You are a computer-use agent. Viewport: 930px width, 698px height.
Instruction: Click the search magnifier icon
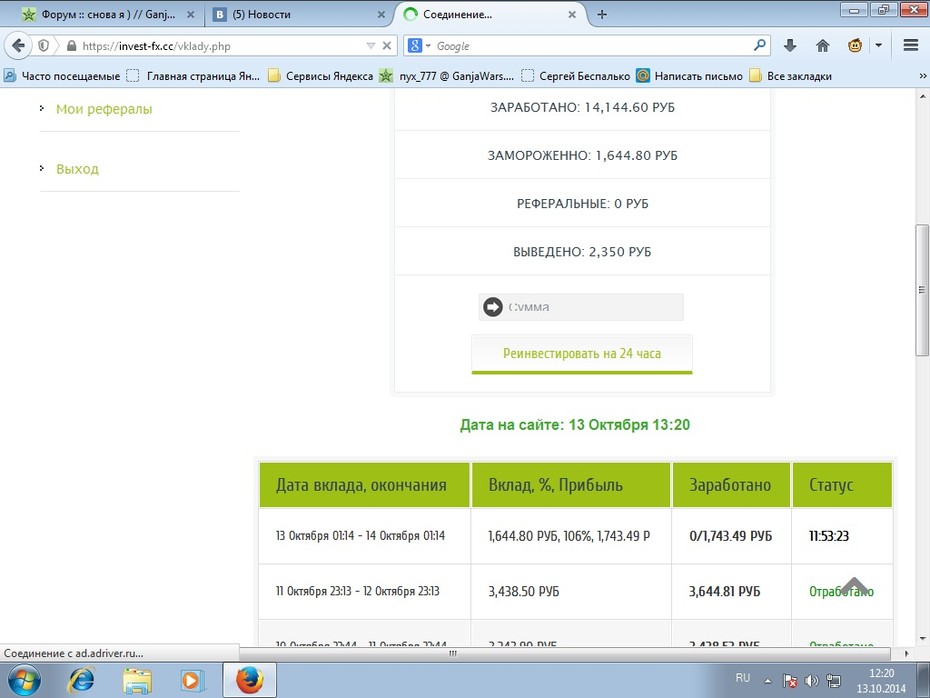click(x=759, y=45)
